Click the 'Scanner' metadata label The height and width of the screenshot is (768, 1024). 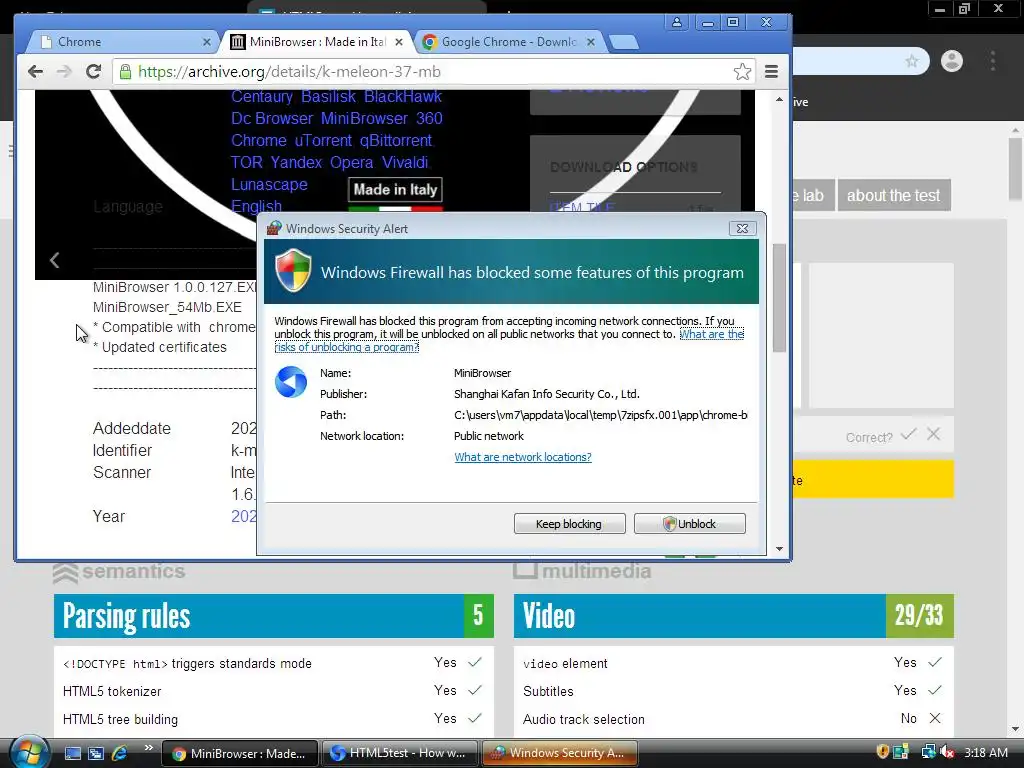121,472
